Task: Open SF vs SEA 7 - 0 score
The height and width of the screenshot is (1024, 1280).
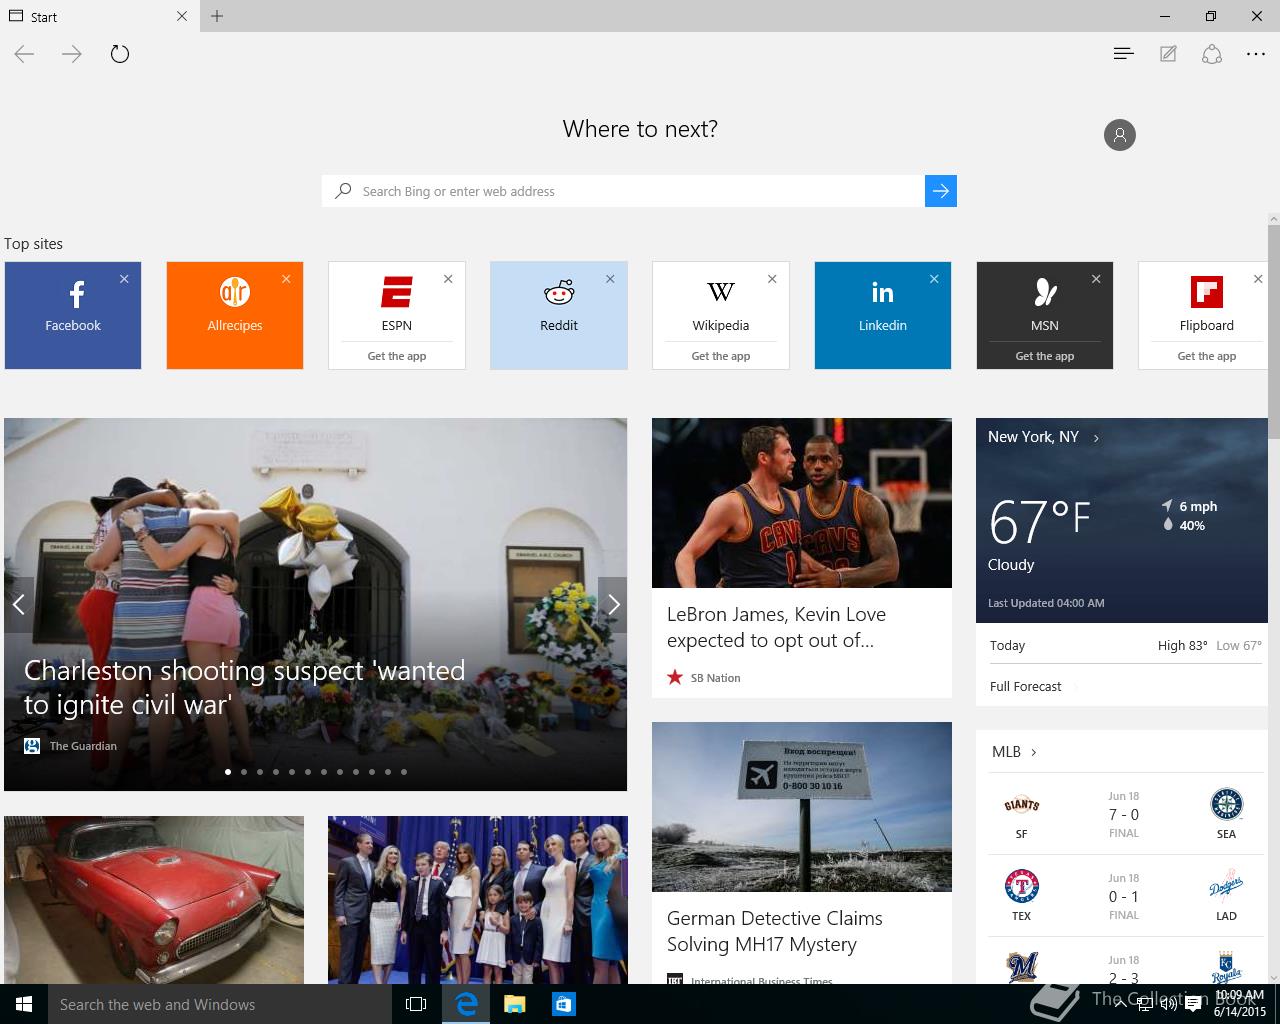Action: click(1124, 814)
